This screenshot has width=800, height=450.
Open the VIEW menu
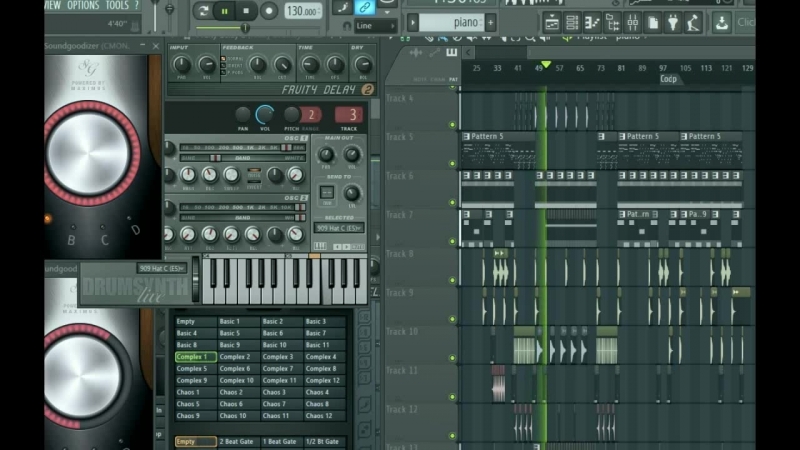[53, 6]
